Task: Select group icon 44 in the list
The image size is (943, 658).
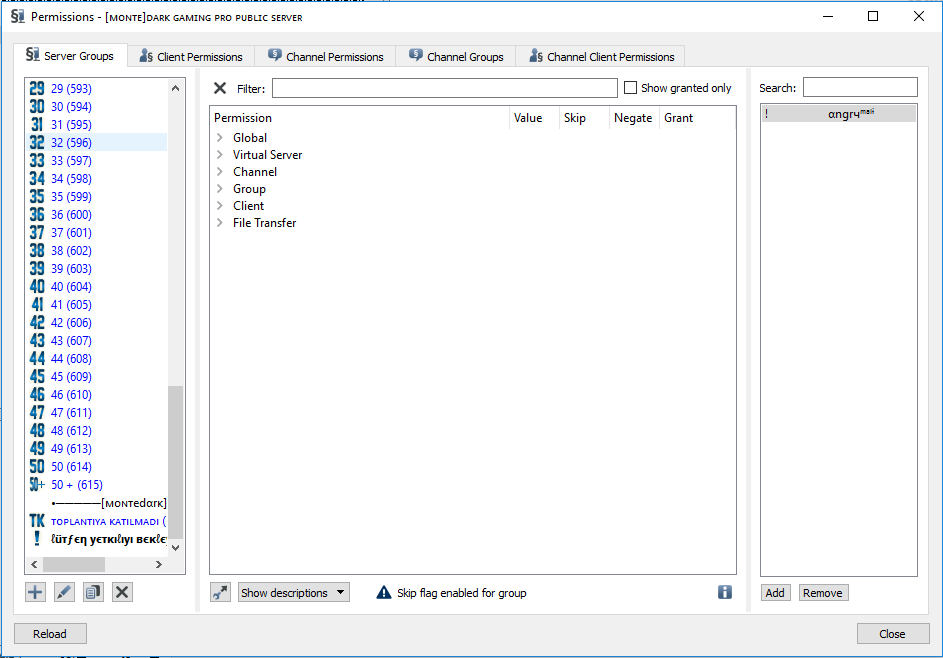Action: pos(37,358)
